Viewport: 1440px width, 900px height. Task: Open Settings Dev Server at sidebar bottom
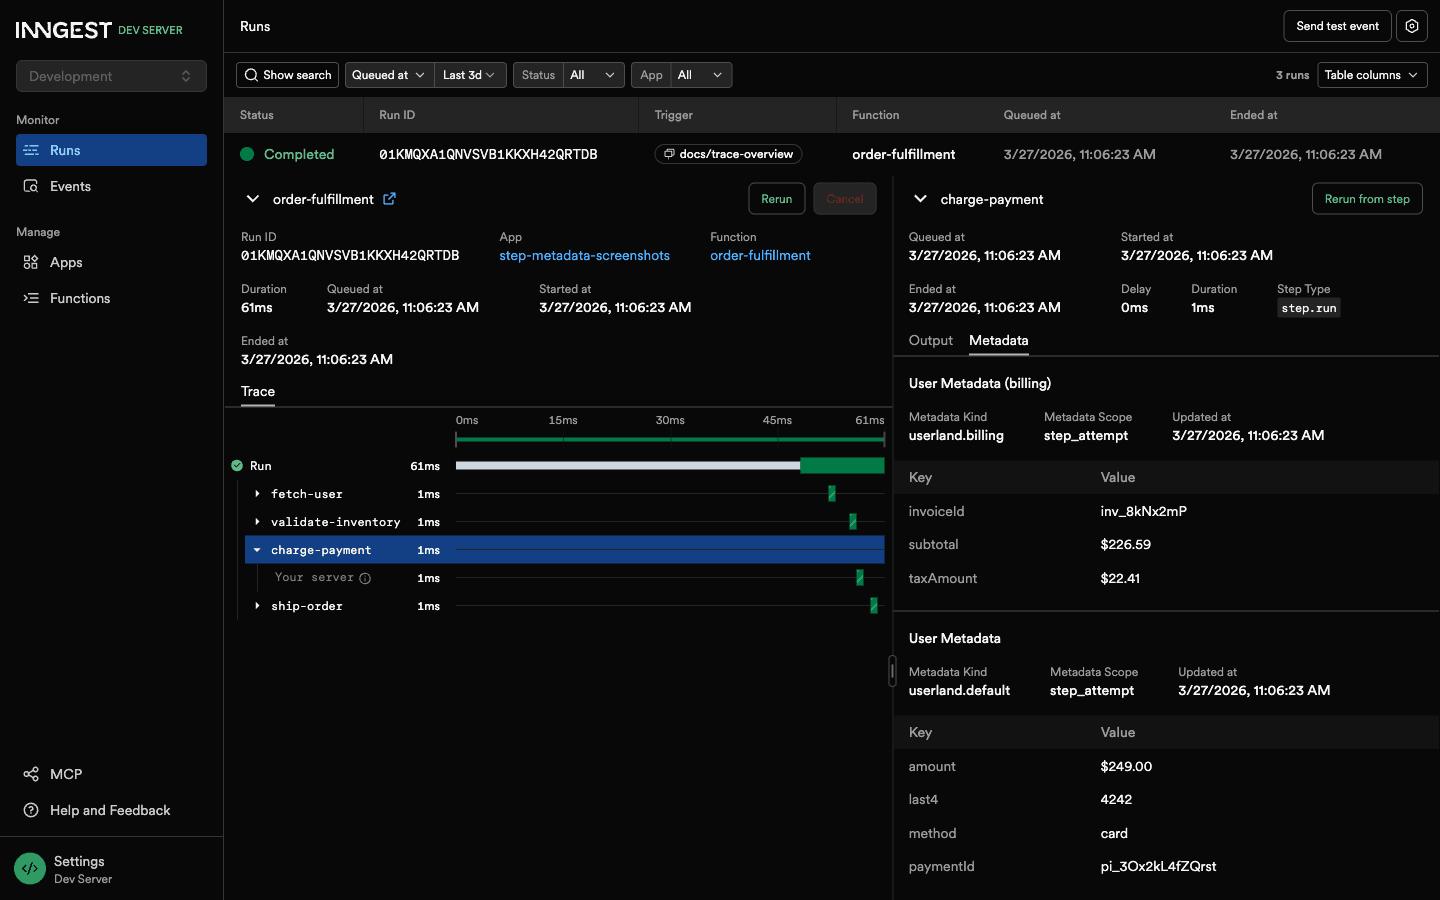click(111, 869)
